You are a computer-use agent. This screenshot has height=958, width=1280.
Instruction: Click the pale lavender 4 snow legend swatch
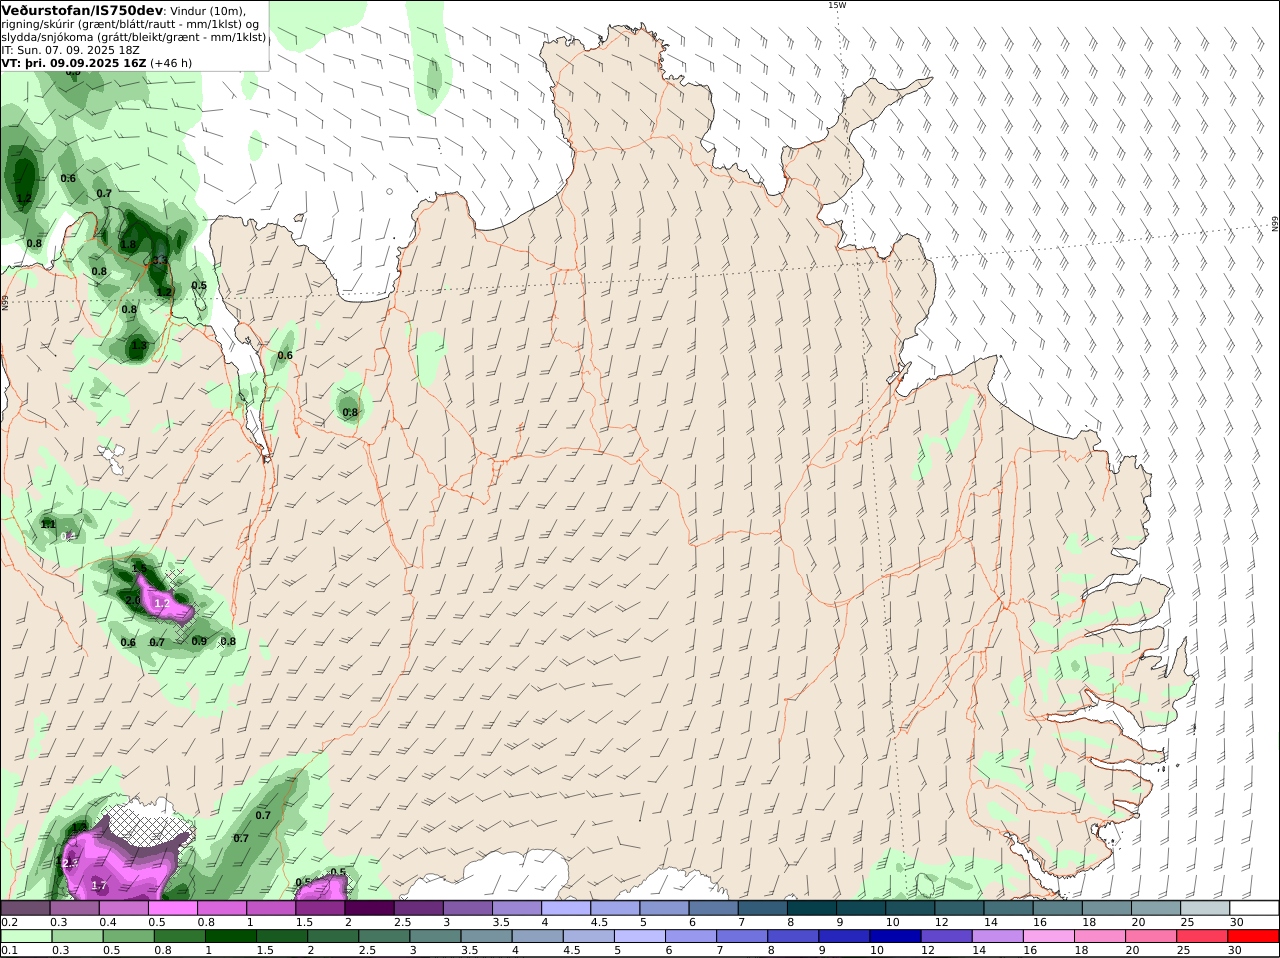coord(566,908)
